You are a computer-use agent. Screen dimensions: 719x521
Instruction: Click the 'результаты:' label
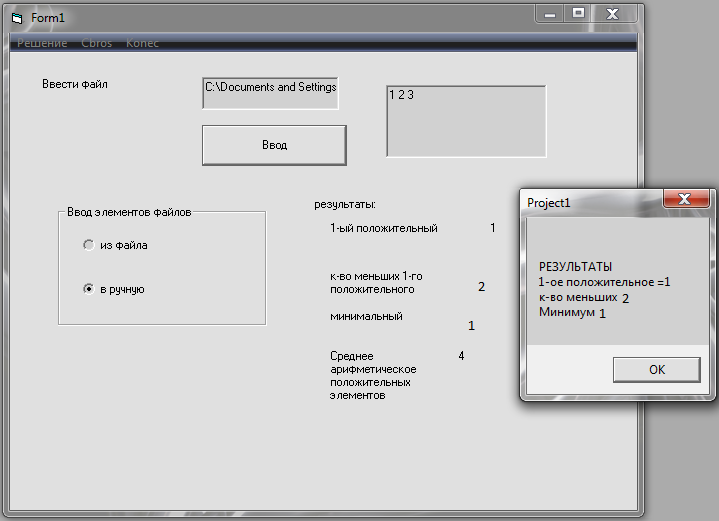[x=345, y=205]
